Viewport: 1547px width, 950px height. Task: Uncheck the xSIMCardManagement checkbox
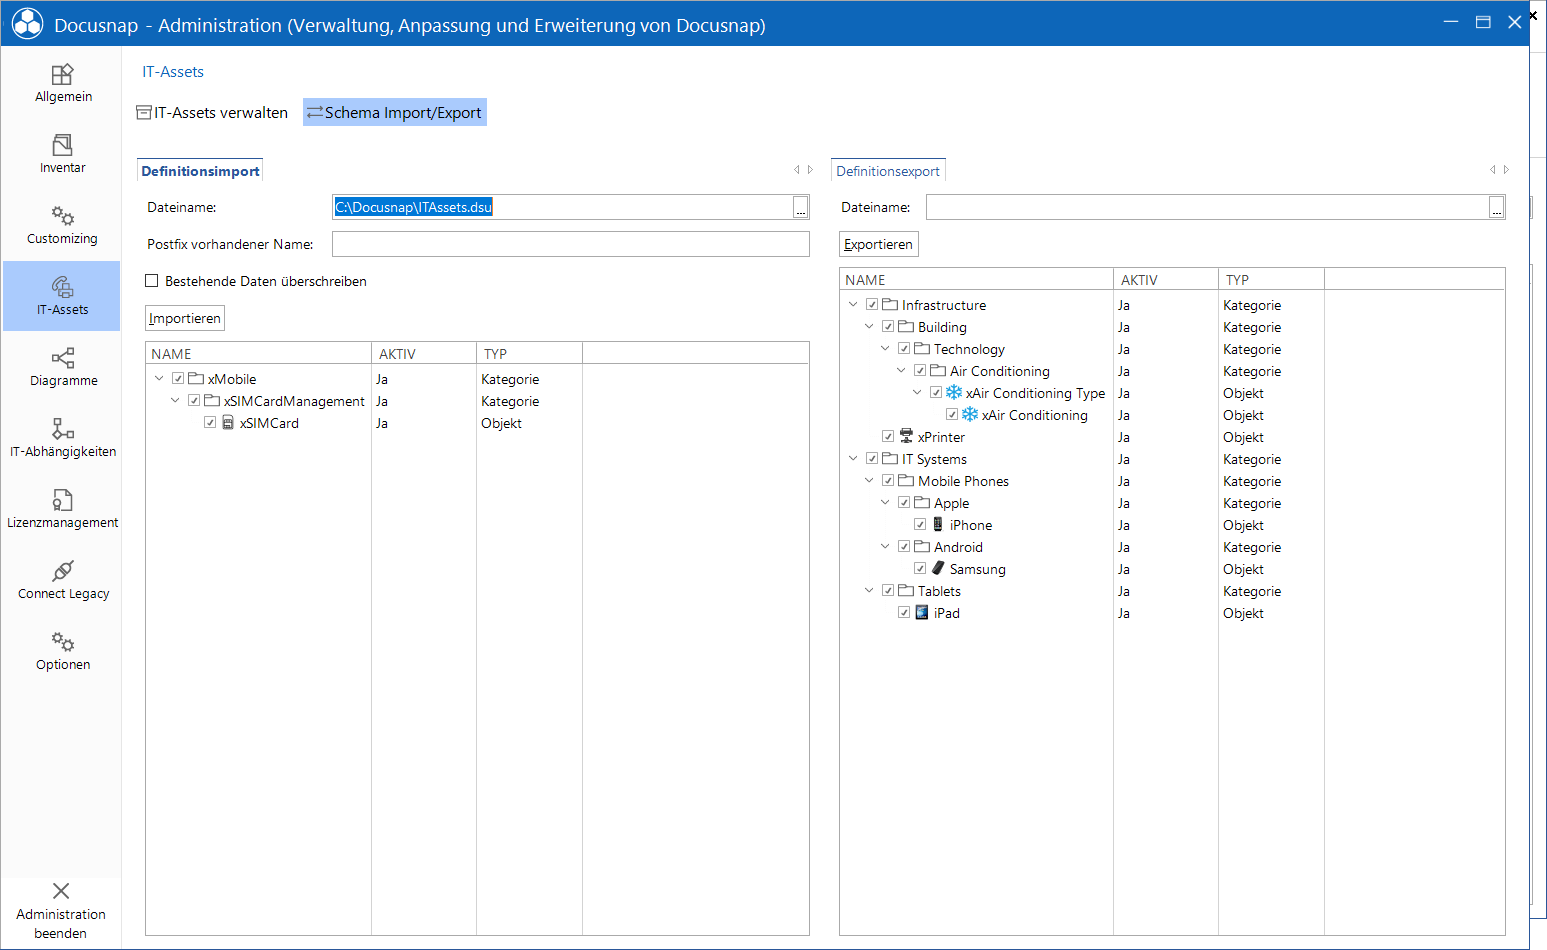pyautogui.click(x=194, y=401)
